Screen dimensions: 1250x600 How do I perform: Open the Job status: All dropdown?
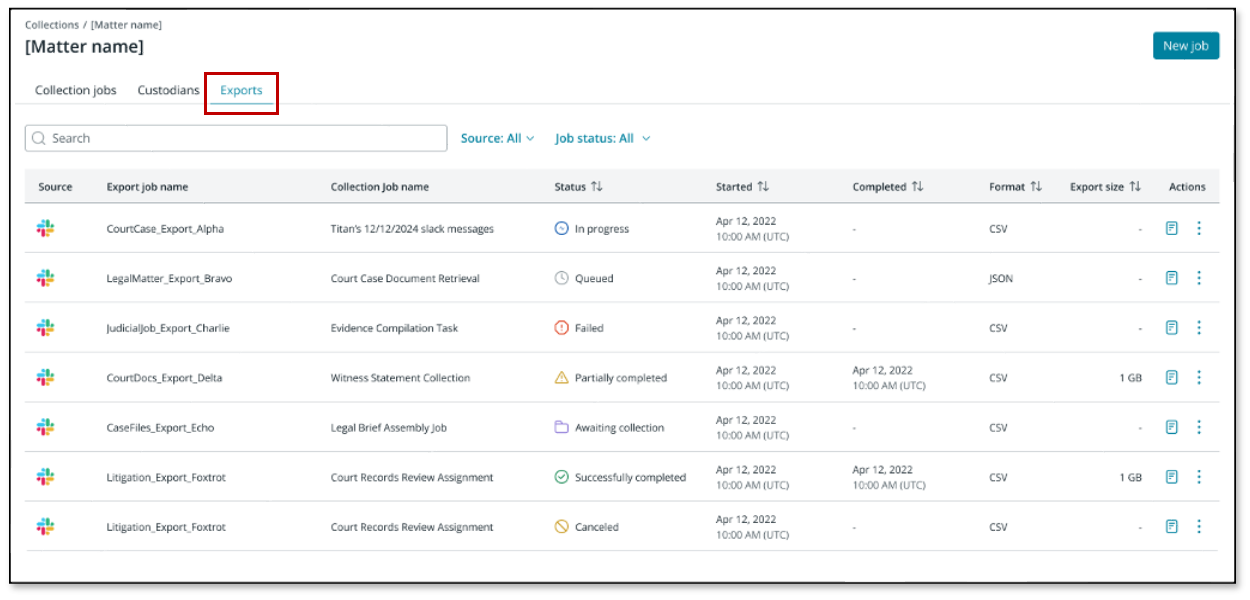602,138
